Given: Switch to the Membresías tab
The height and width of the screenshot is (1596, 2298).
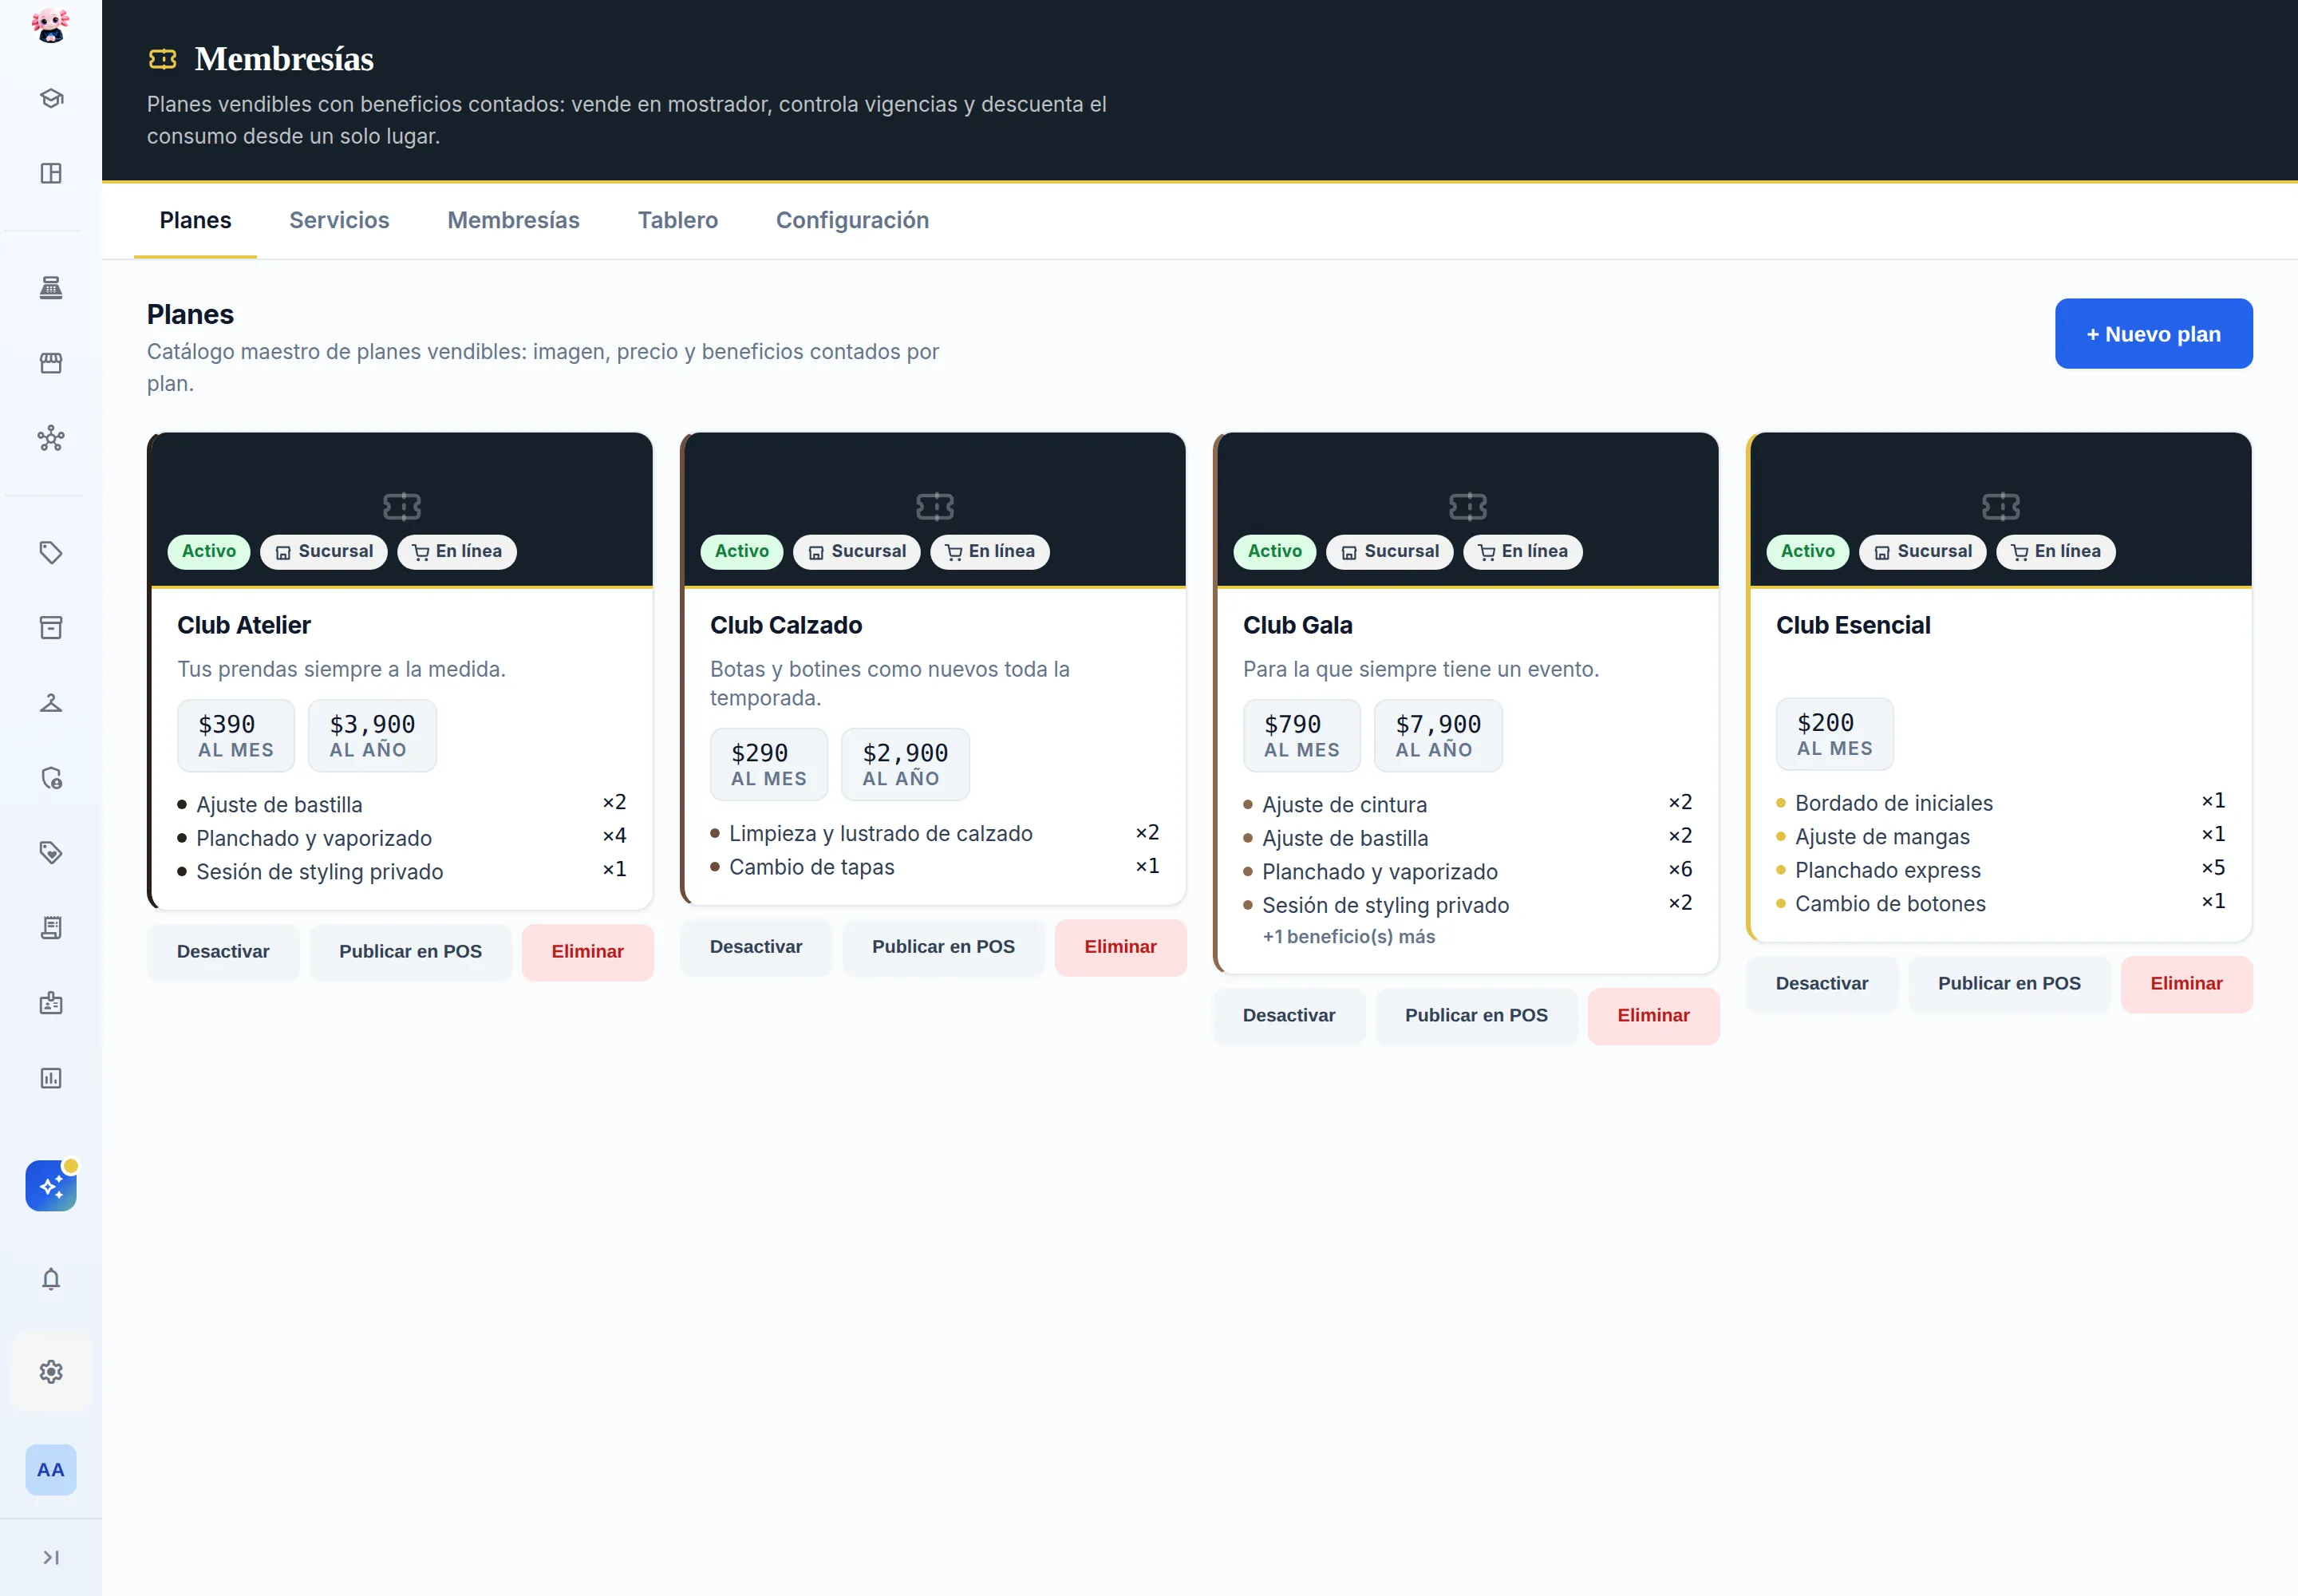Looking at the screenshot, I should point(514,220).
